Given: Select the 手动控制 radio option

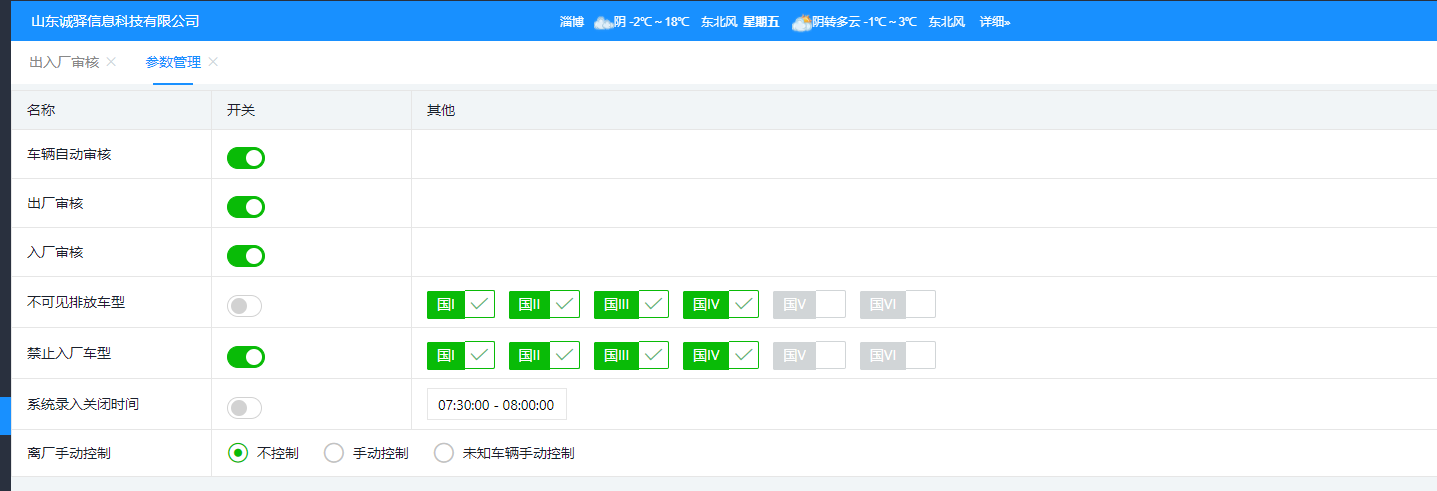Looking at the screenshot, I should point(334,453).
